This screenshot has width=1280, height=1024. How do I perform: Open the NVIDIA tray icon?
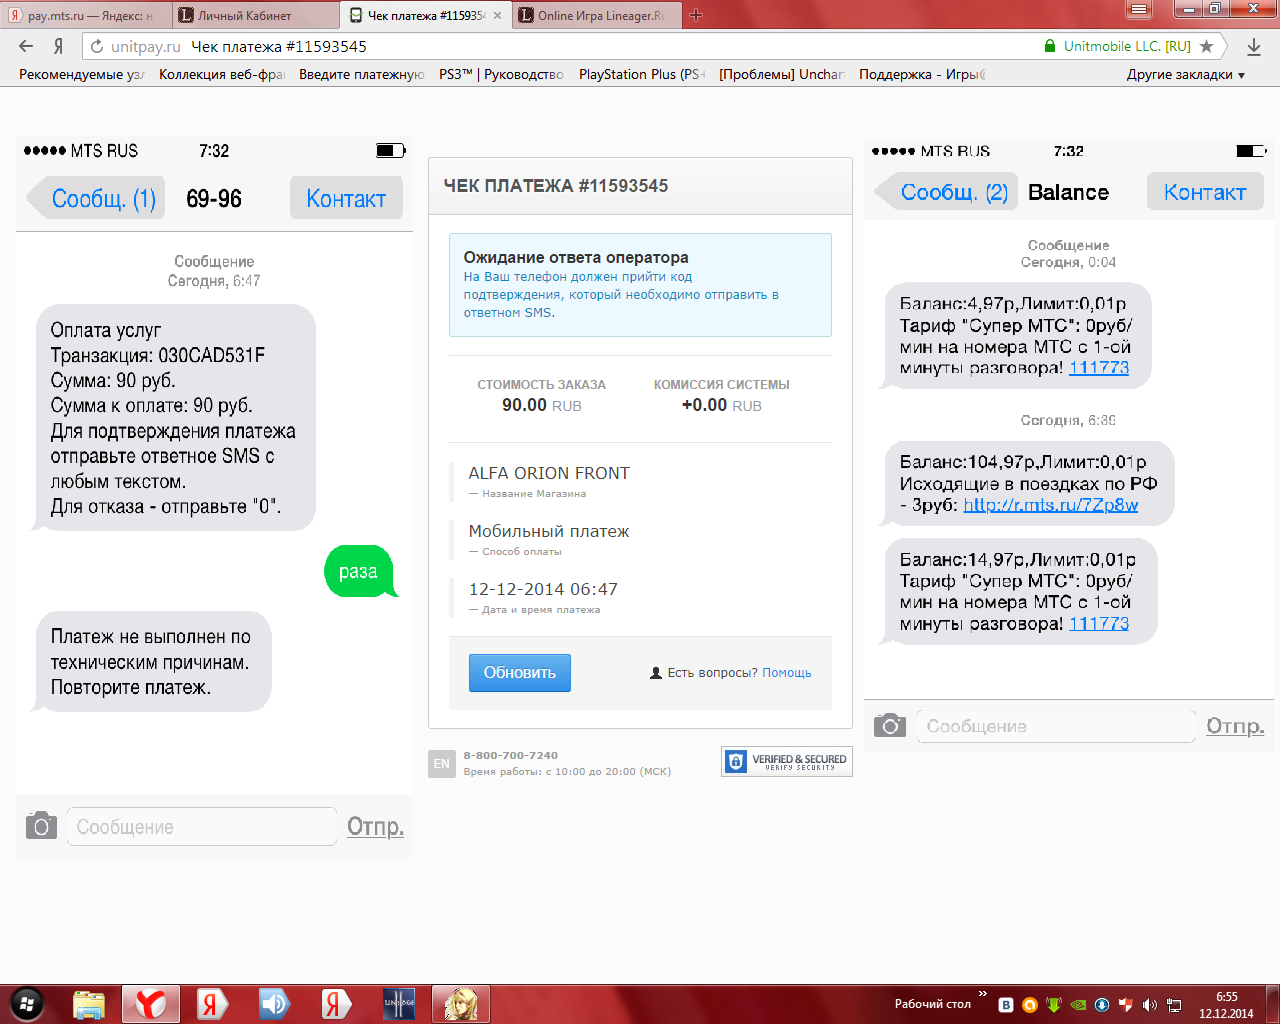(x=1077, y=1004)
